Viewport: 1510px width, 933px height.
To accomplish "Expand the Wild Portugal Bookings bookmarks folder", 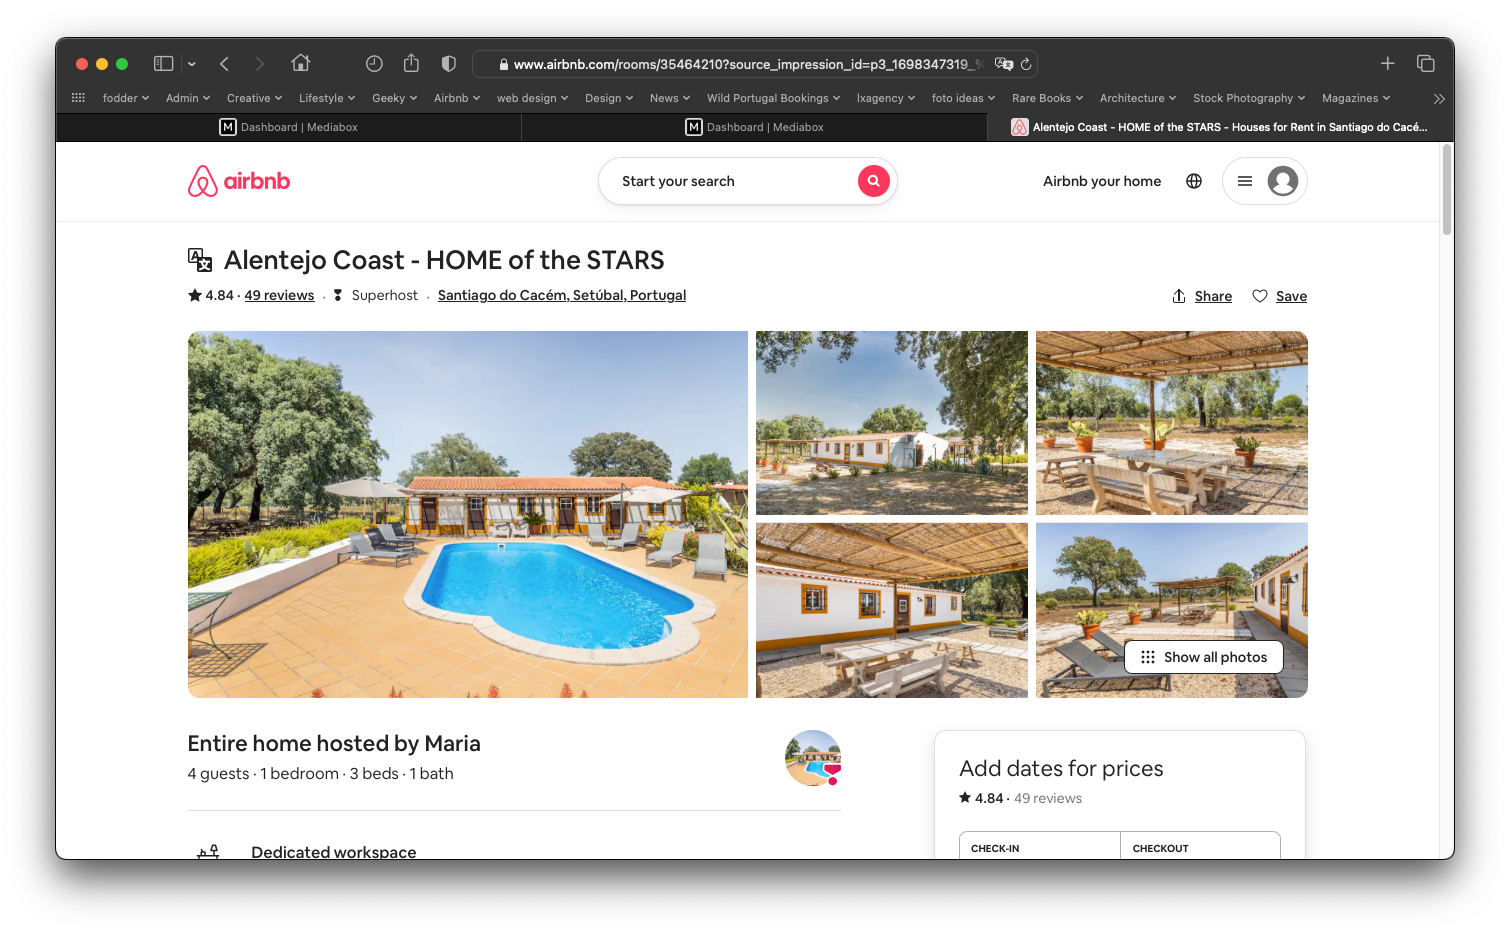I will click(773, 98).
